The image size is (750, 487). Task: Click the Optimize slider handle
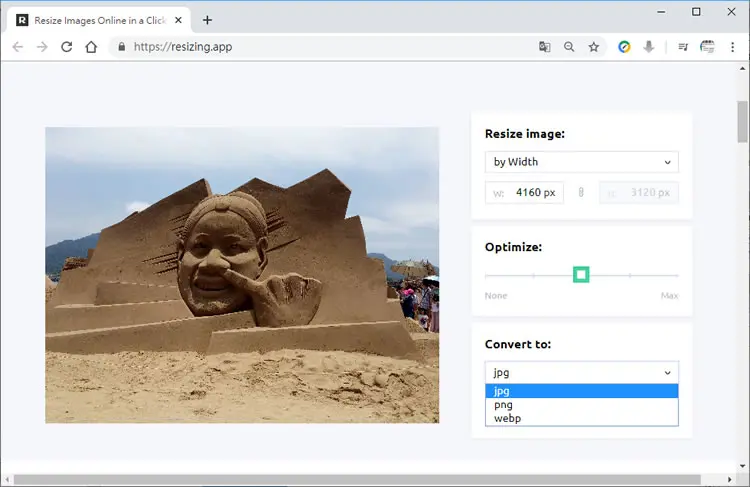tap(581, 275)
